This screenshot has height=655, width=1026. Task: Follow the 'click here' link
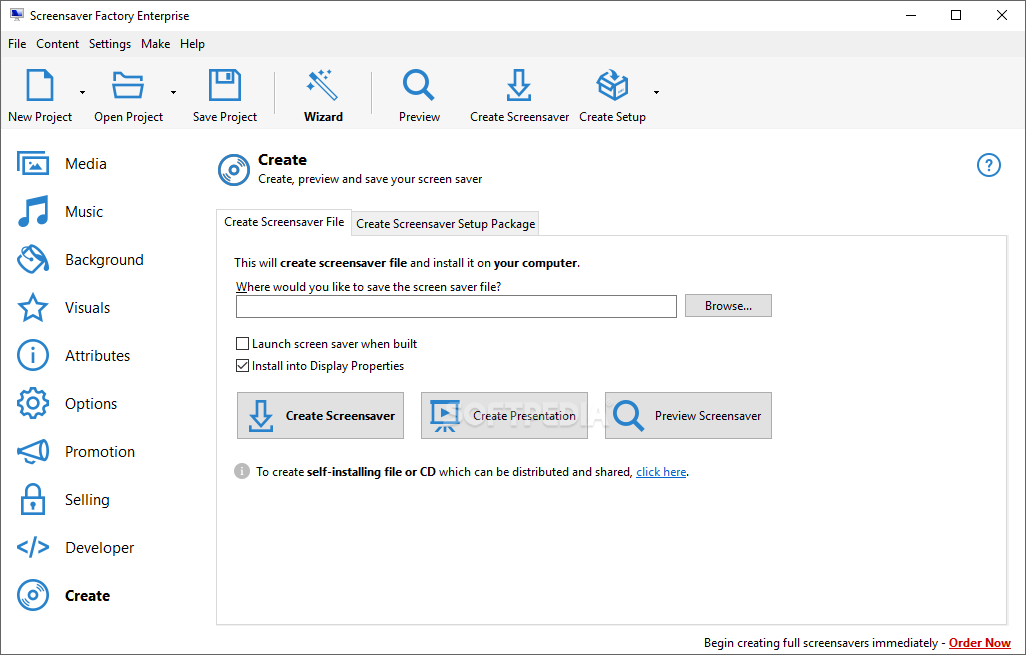(661, 472)
